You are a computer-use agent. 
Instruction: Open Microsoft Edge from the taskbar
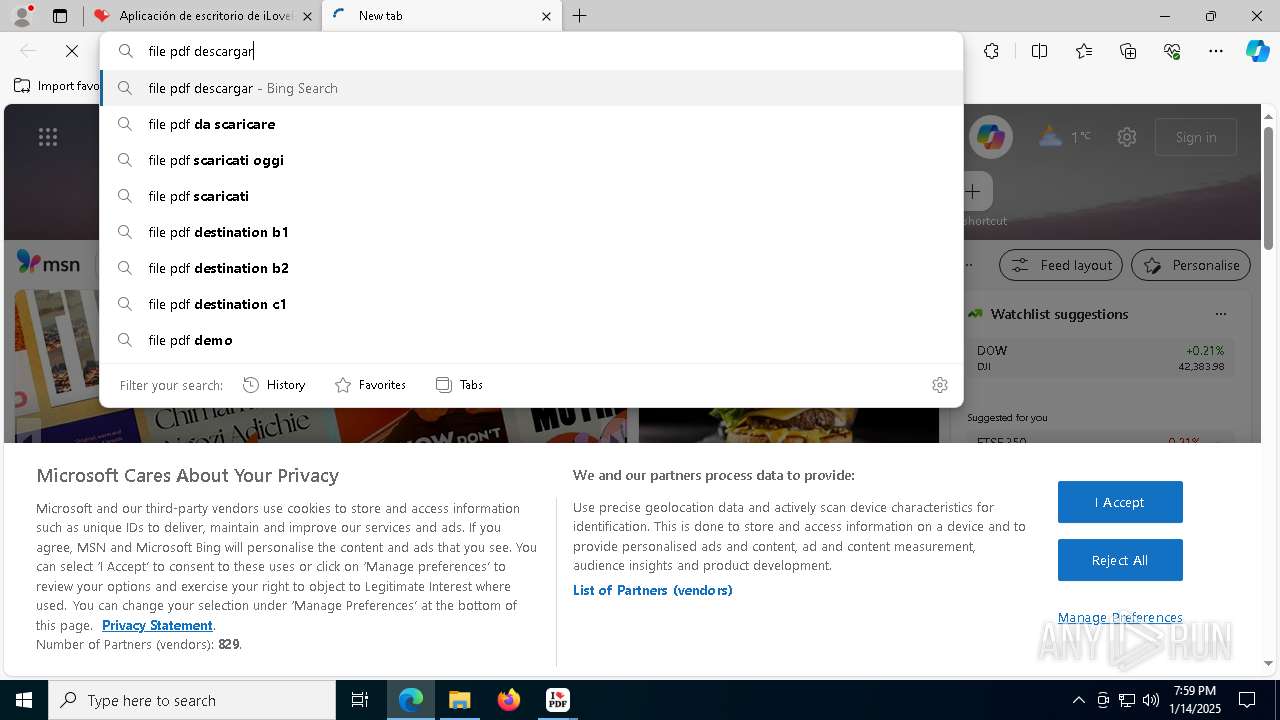click(x=411, y=700)
